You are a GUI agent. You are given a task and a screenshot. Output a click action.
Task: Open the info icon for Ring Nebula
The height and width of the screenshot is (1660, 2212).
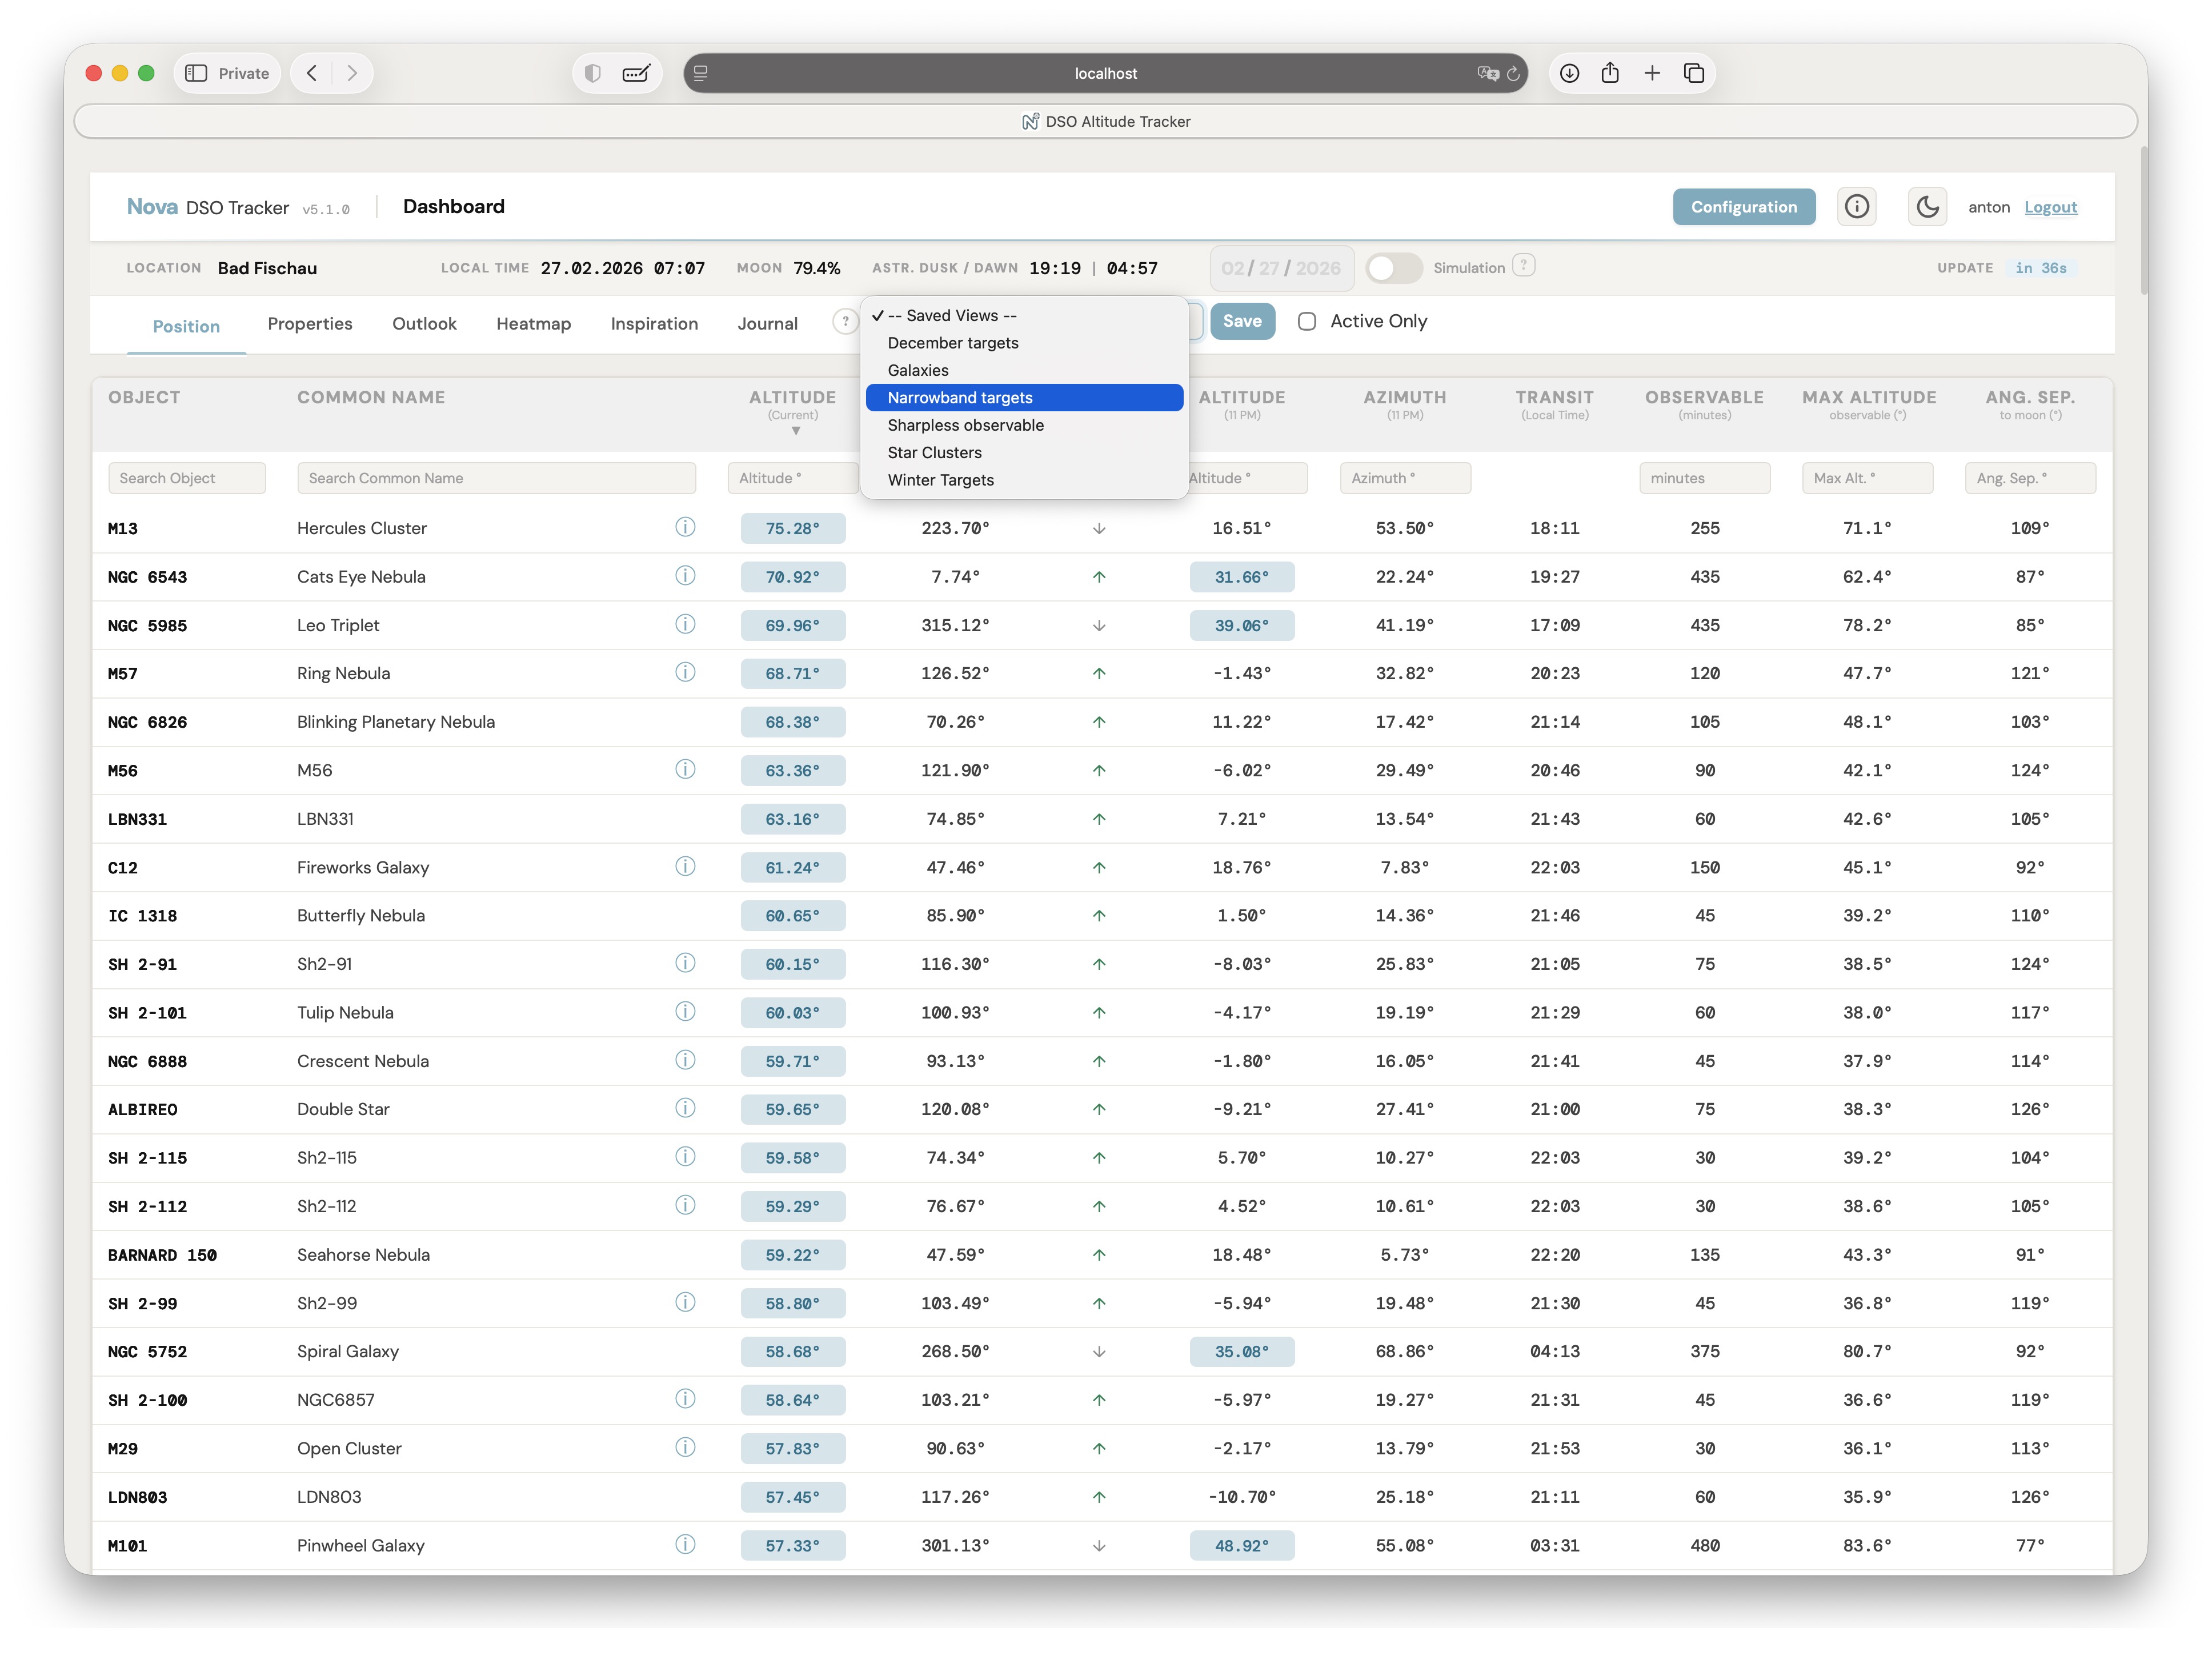(685, 672)
